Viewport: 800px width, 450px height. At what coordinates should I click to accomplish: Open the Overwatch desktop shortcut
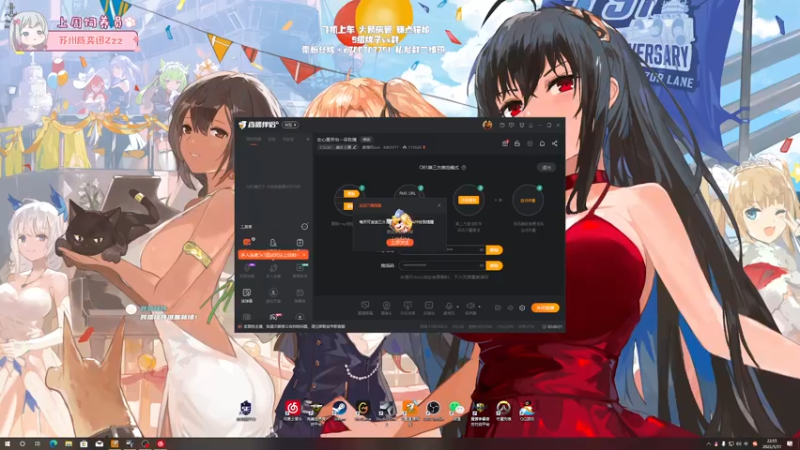point(504,410)
